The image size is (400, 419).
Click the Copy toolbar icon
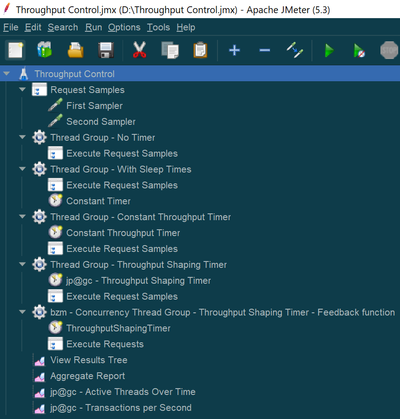pos(170,51)
